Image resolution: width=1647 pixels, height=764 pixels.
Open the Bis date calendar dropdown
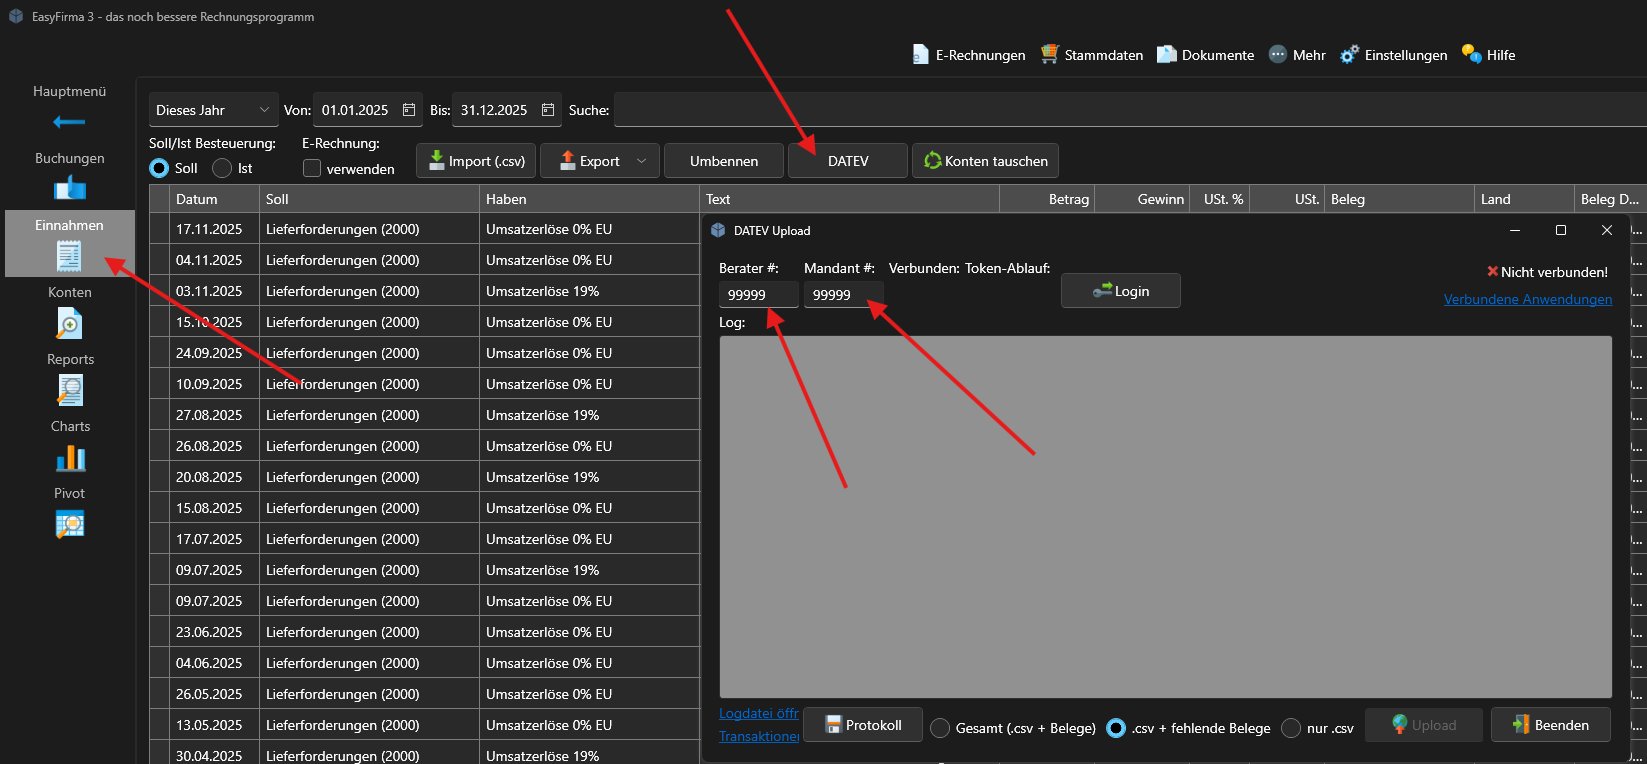pos(548,110)
